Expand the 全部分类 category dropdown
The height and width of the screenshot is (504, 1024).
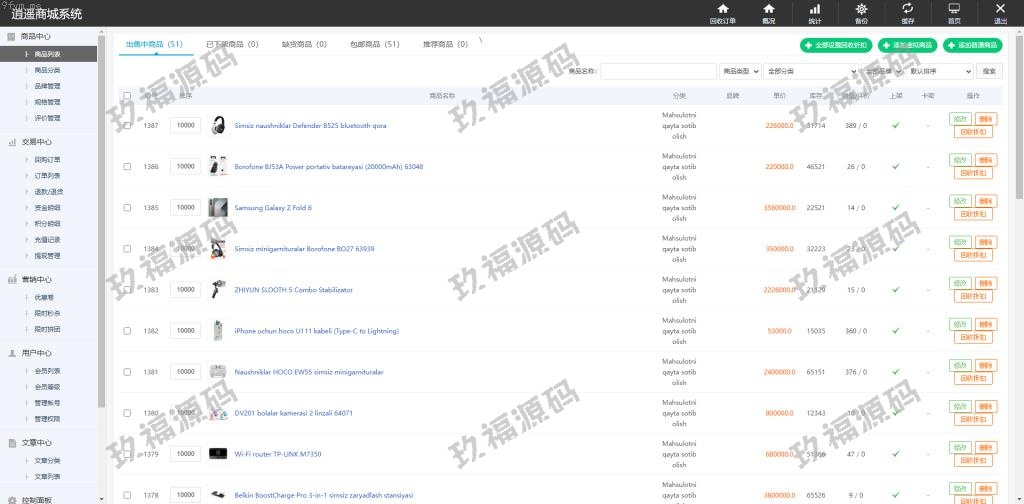[811, 72]
